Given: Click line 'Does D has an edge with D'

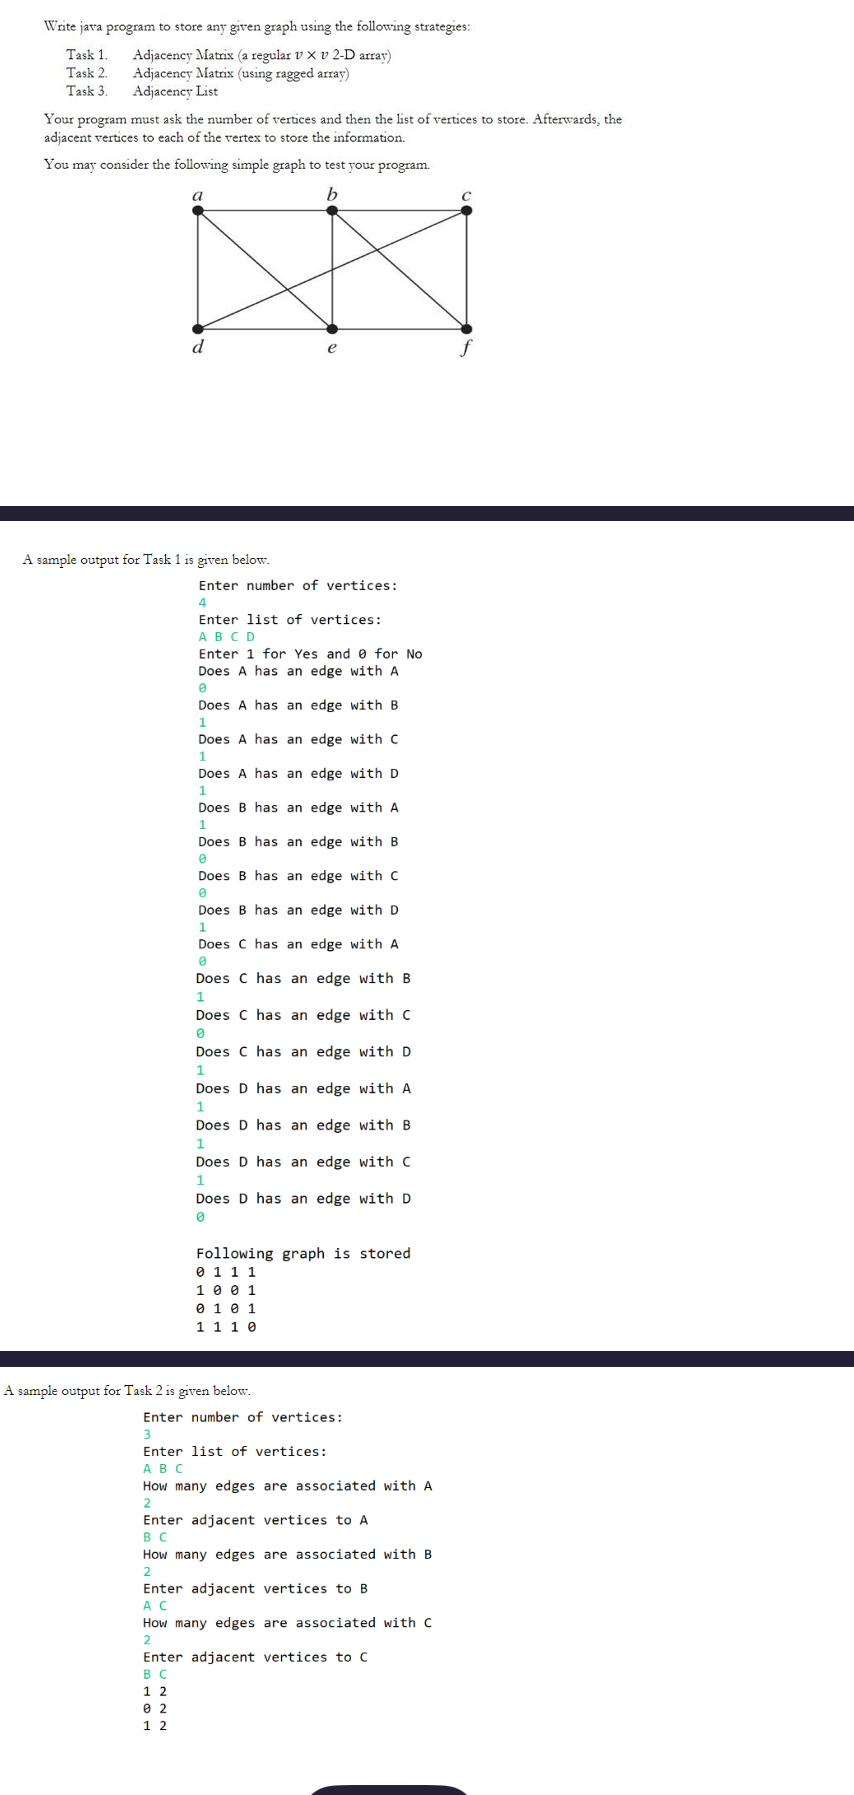Looking at the screenshot, I should (303, 1198).
